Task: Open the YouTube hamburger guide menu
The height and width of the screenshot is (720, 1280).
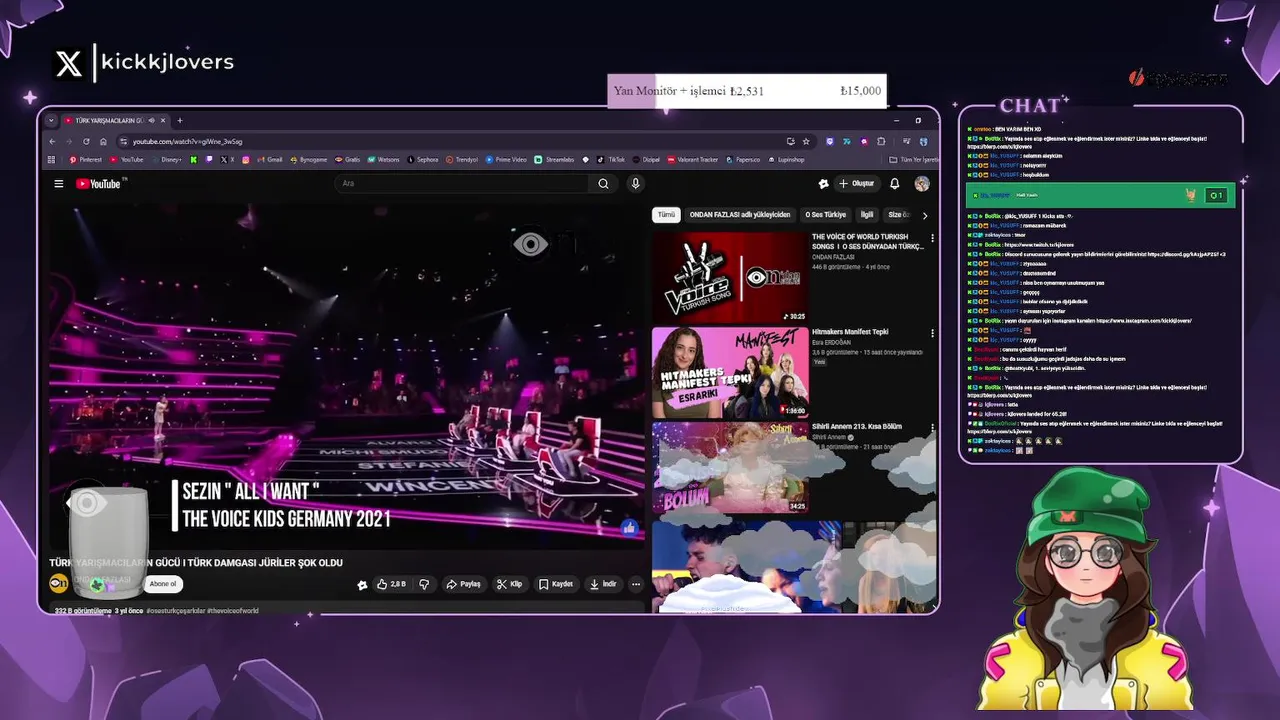Action: [59, 184]
